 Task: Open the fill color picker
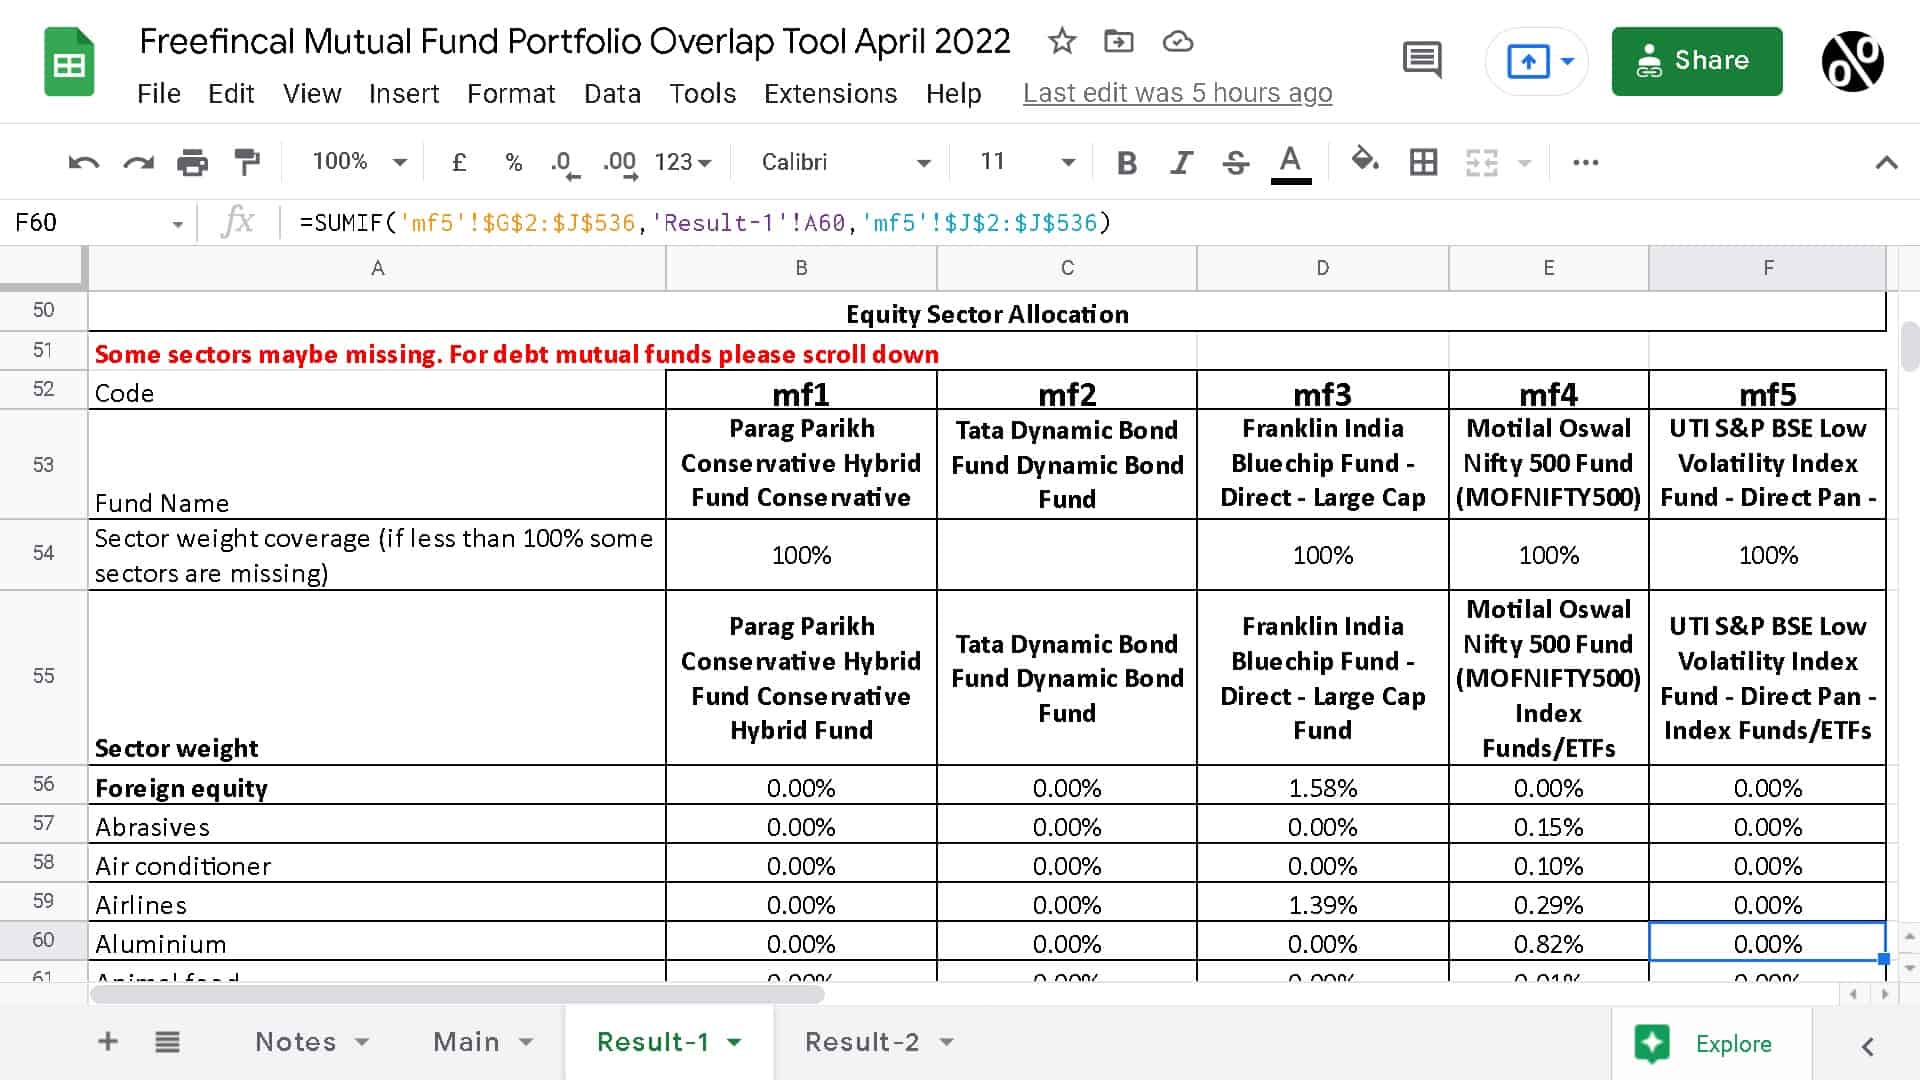coord(1365,161)
